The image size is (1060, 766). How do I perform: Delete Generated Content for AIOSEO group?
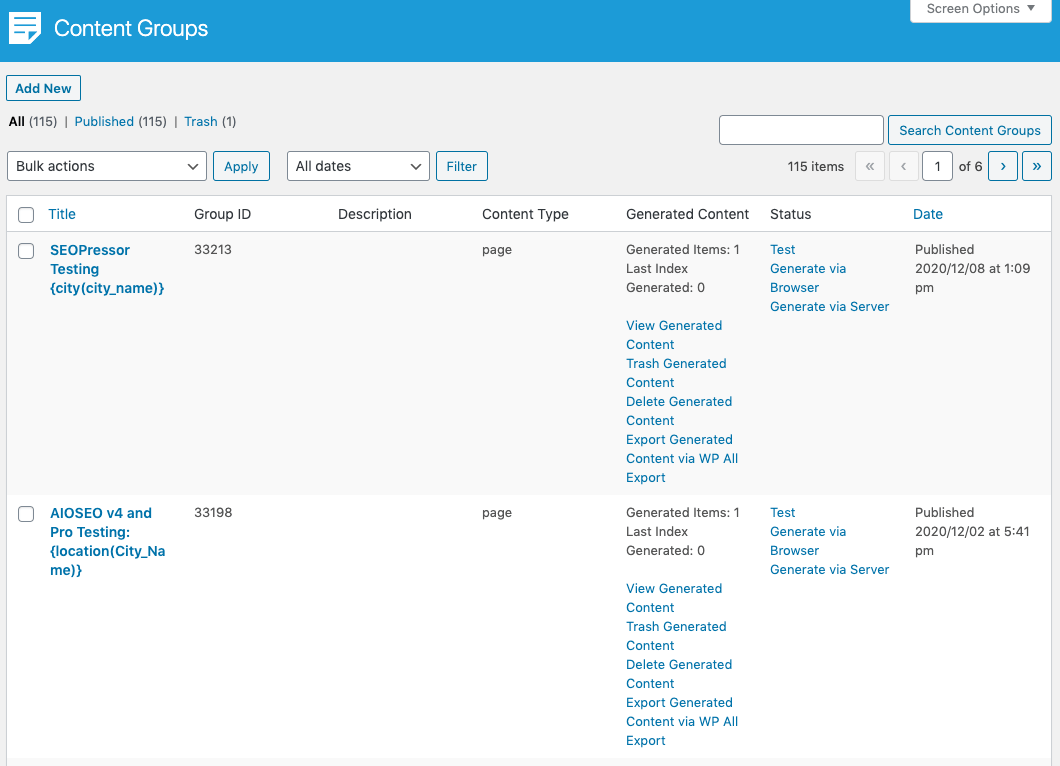click(x=679, y=674)
